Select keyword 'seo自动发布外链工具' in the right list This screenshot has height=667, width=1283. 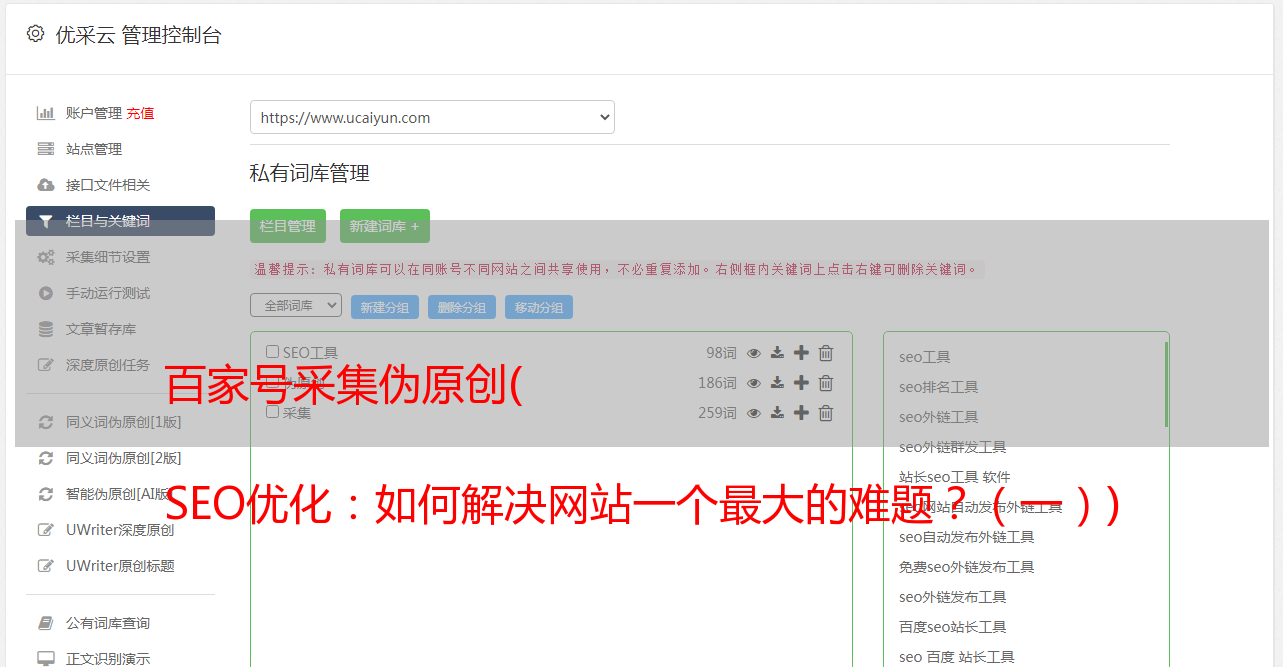coord(967,537)
